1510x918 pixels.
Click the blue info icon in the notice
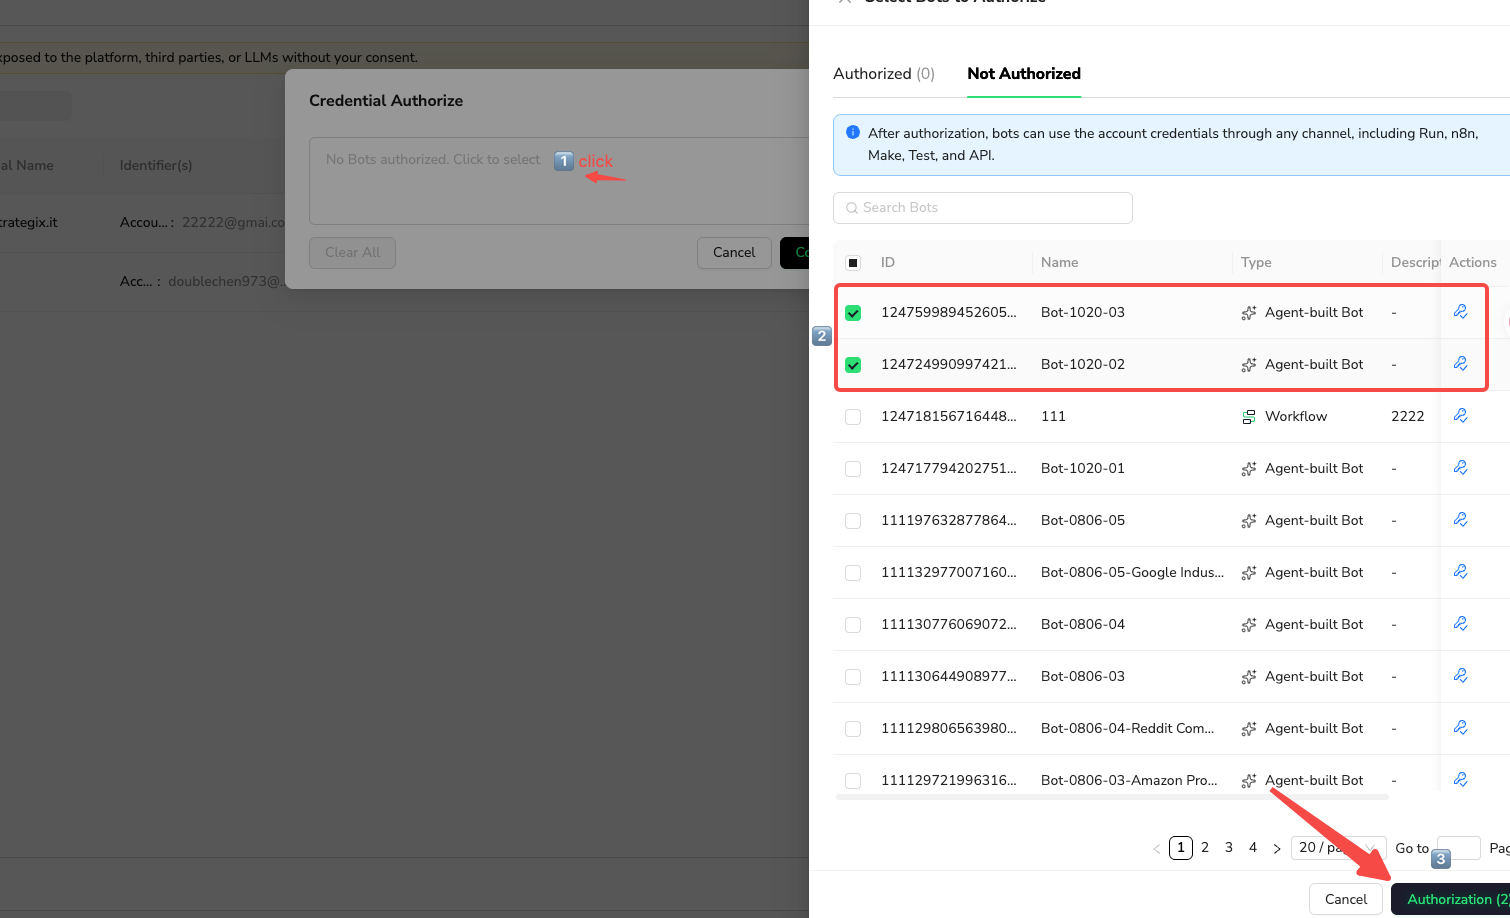point(853,132)
